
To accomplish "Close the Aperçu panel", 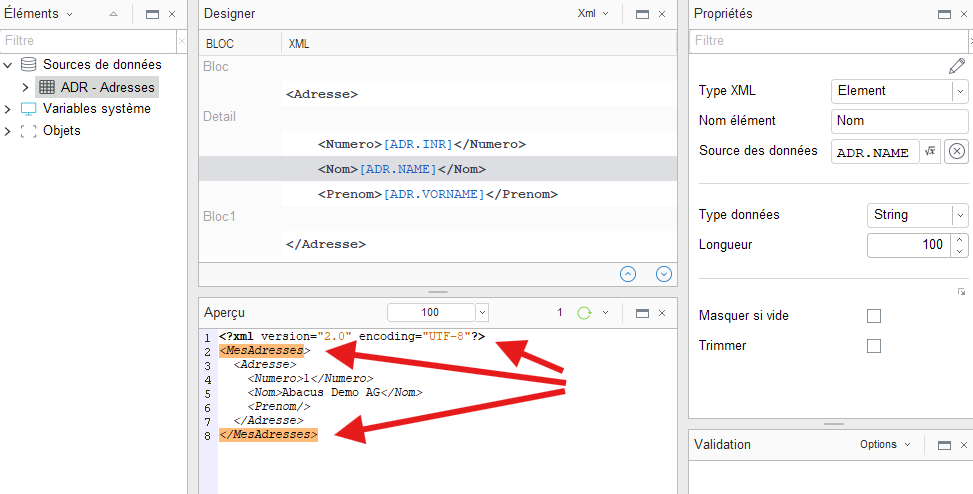I will click(662, 313).
